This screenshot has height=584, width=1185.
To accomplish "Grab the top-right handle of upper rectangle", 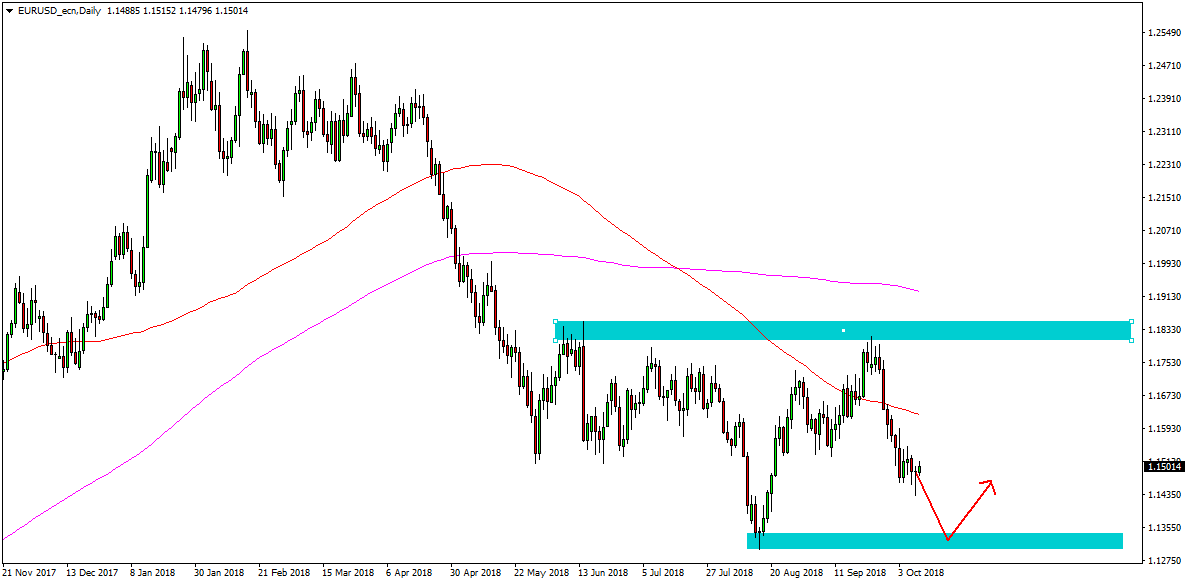I will point(1131,321).
